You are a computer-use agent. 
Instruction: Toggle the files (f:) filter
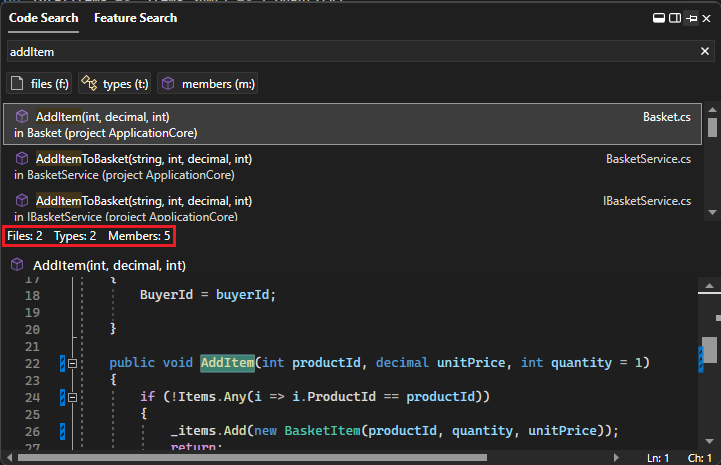pyautogui.click(x=39, y=84)
